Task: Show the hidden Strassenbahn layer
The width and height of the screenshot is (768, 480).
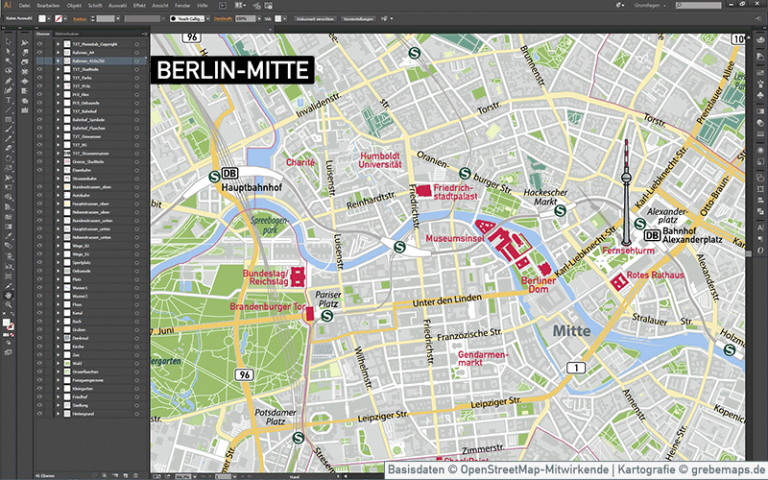Action: pyautogui.click(x=40, y=178)
